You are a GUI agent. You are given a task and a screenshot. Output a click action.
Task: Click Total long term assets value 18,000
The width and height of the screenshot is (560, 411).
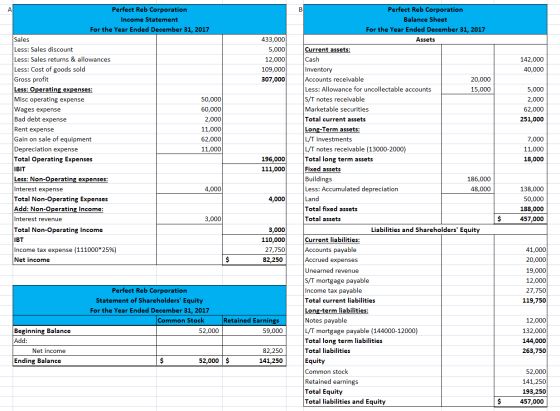pos(534,159)
